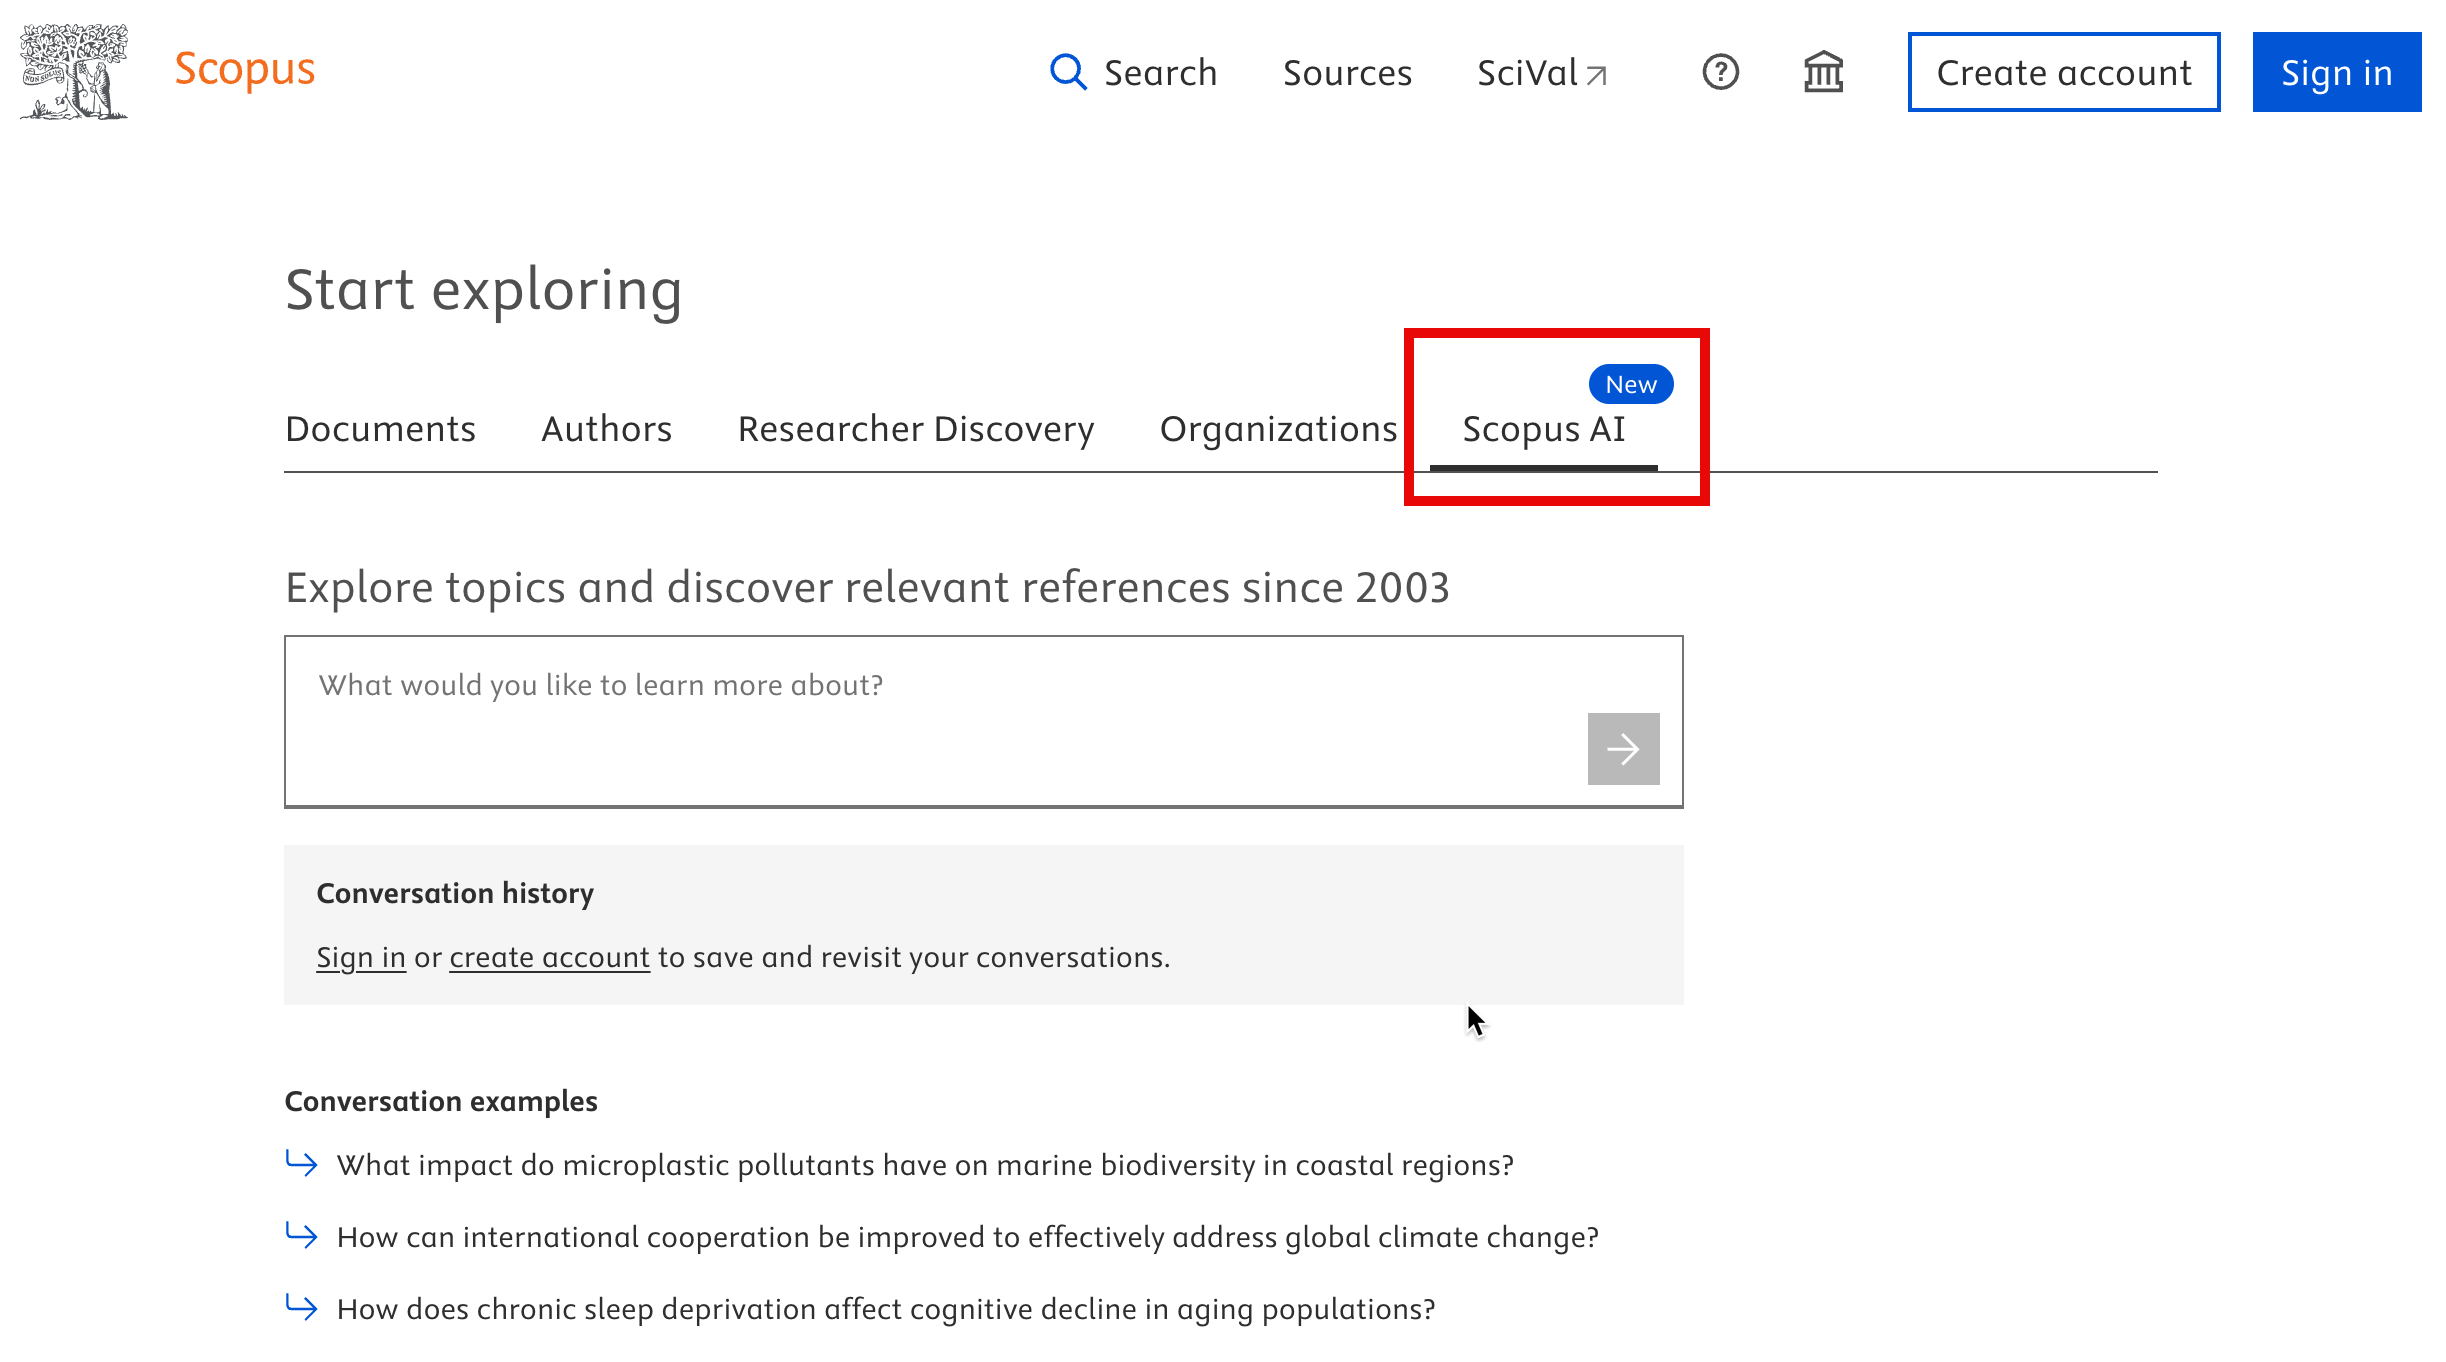Screen dimensions: 2446x1362
Task: Click the institution building icon
Action: pyautogui.click(x=1823, y=72)
